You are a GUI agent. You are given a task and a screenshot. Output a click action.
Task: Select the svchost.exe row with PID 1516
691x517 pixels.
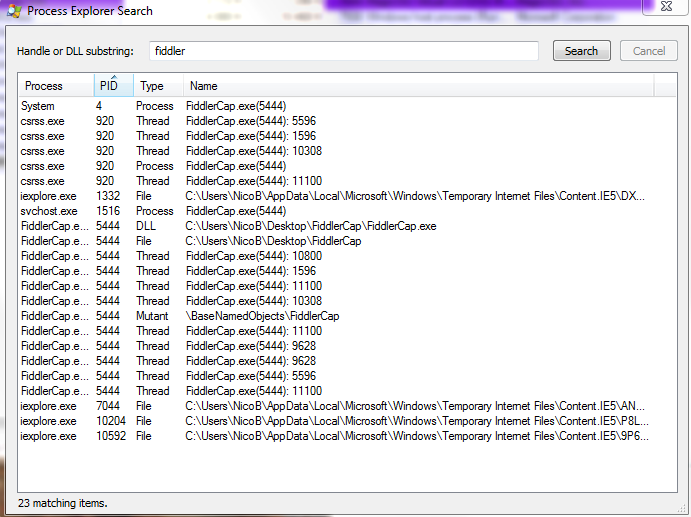(x=347, y=211)
